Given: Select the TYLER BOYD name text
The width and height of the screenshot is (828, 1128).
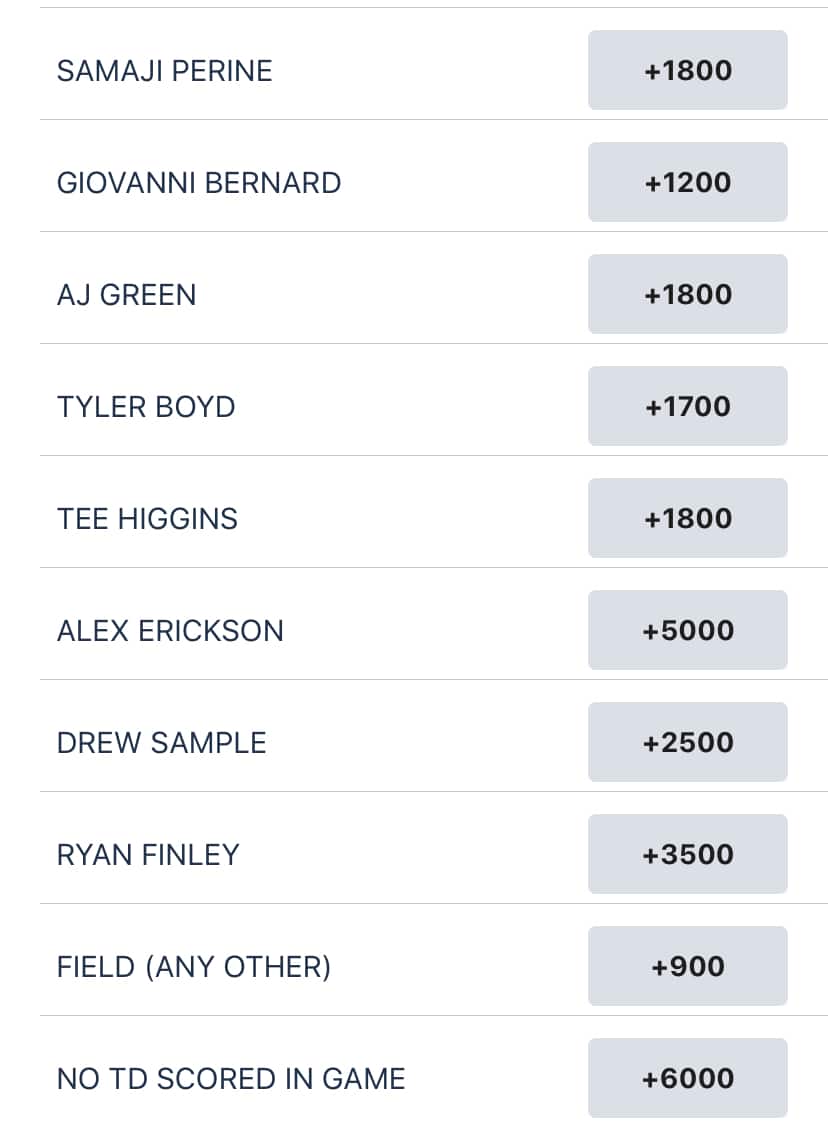Looking at the screenshot, I should (x=146, y=407).
